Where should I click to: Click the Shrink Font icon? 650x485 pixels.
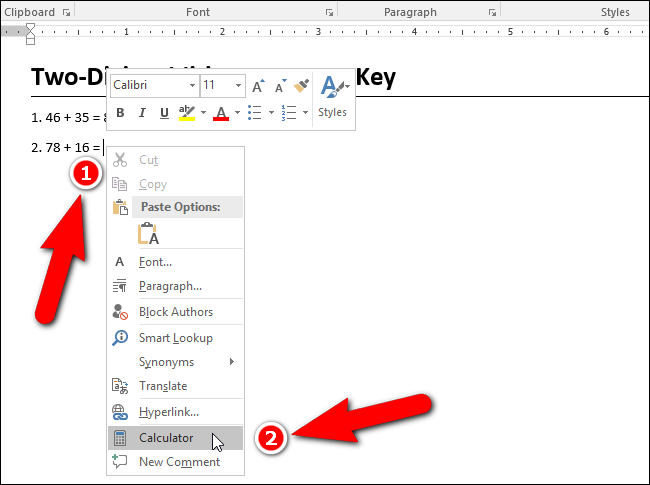281,86
